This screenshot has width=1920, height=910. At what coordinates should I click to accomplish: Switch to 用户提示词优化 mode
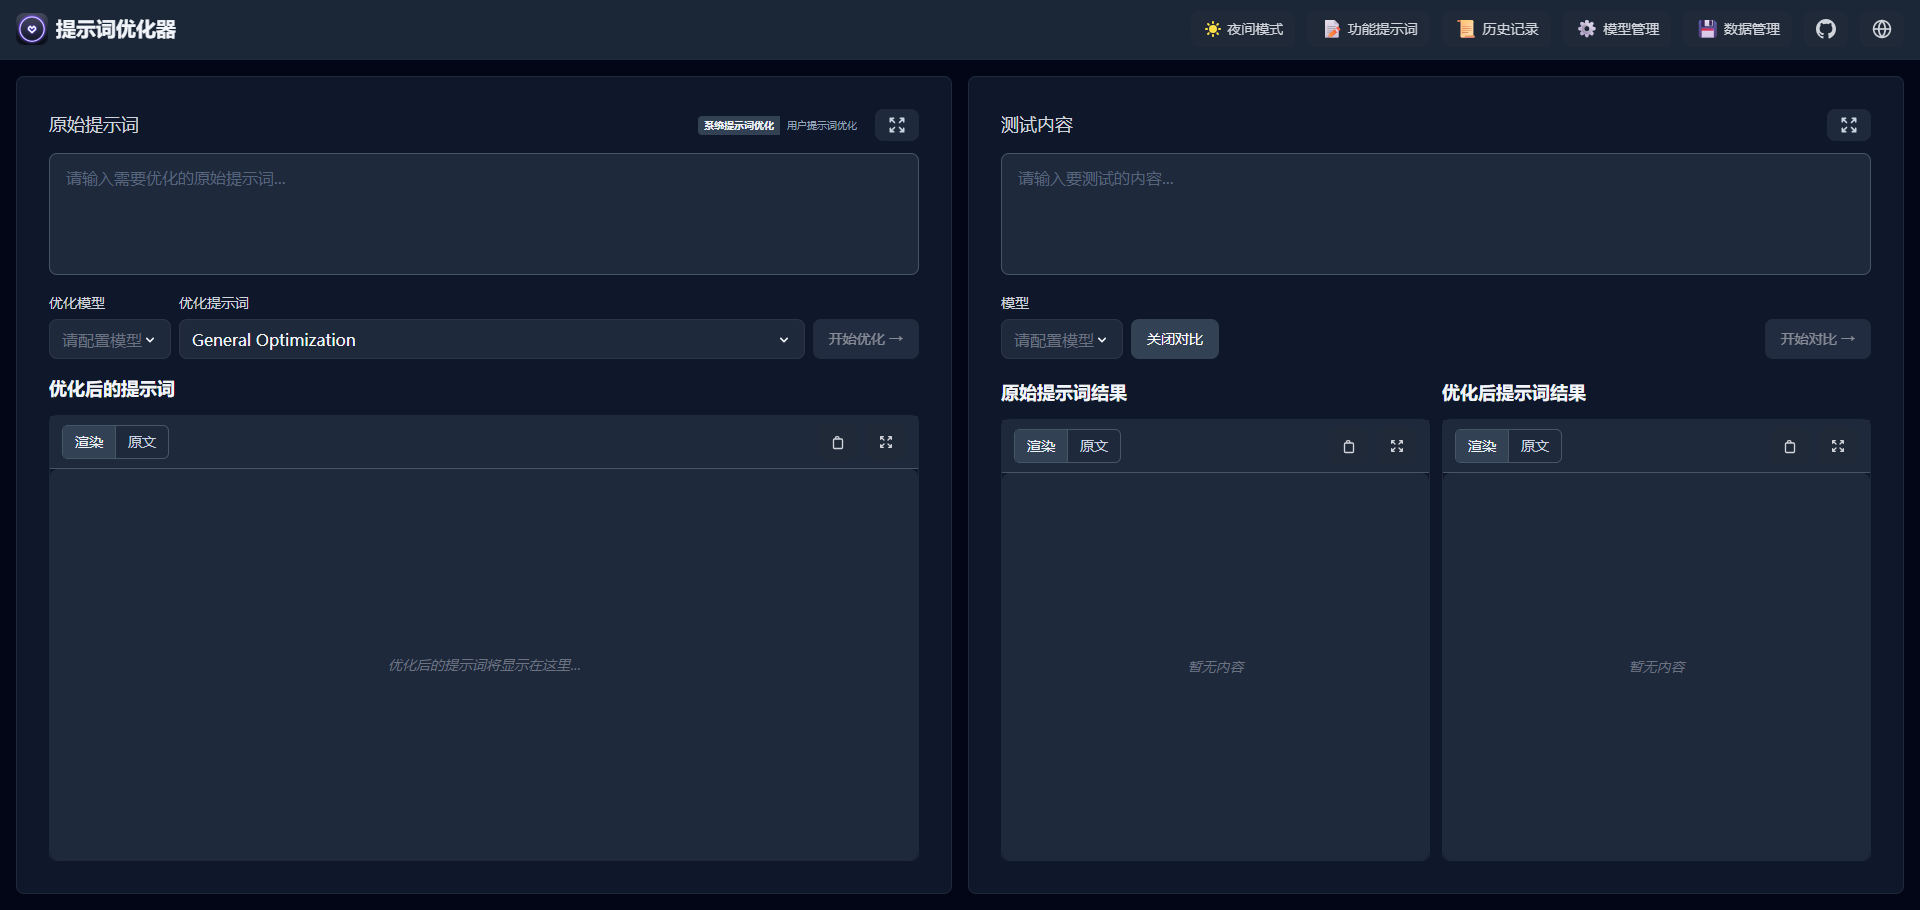click(x=821, y=126)
